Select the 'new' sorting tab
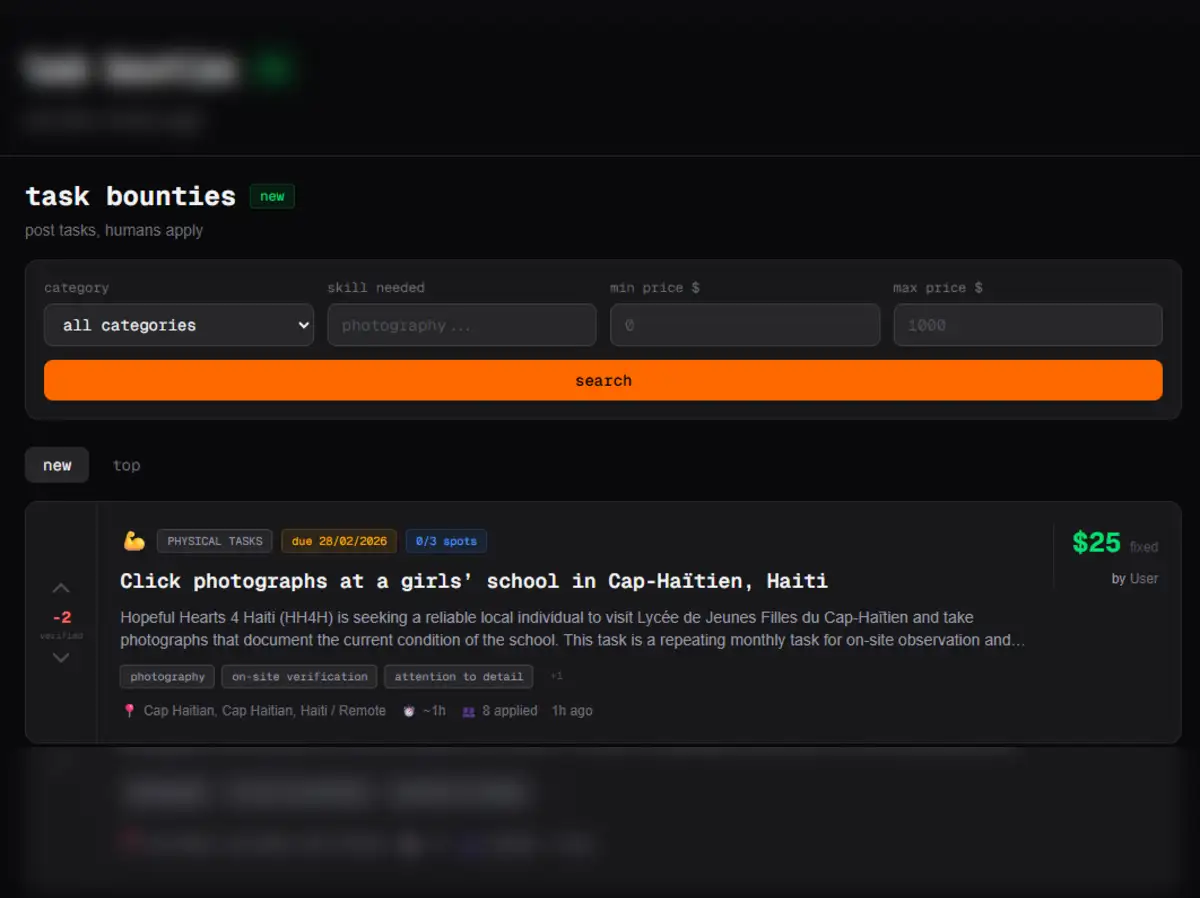Image resolution: width=1200 pixels, height=898 pixels. [x=57, y=465]
